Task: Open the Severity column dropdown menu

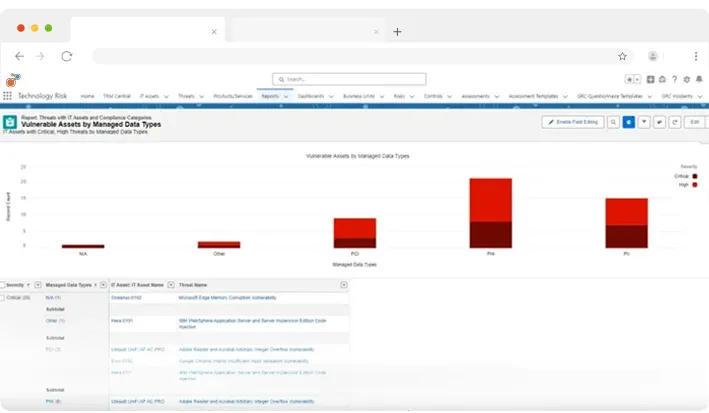Action: click(x=38, y=285)
